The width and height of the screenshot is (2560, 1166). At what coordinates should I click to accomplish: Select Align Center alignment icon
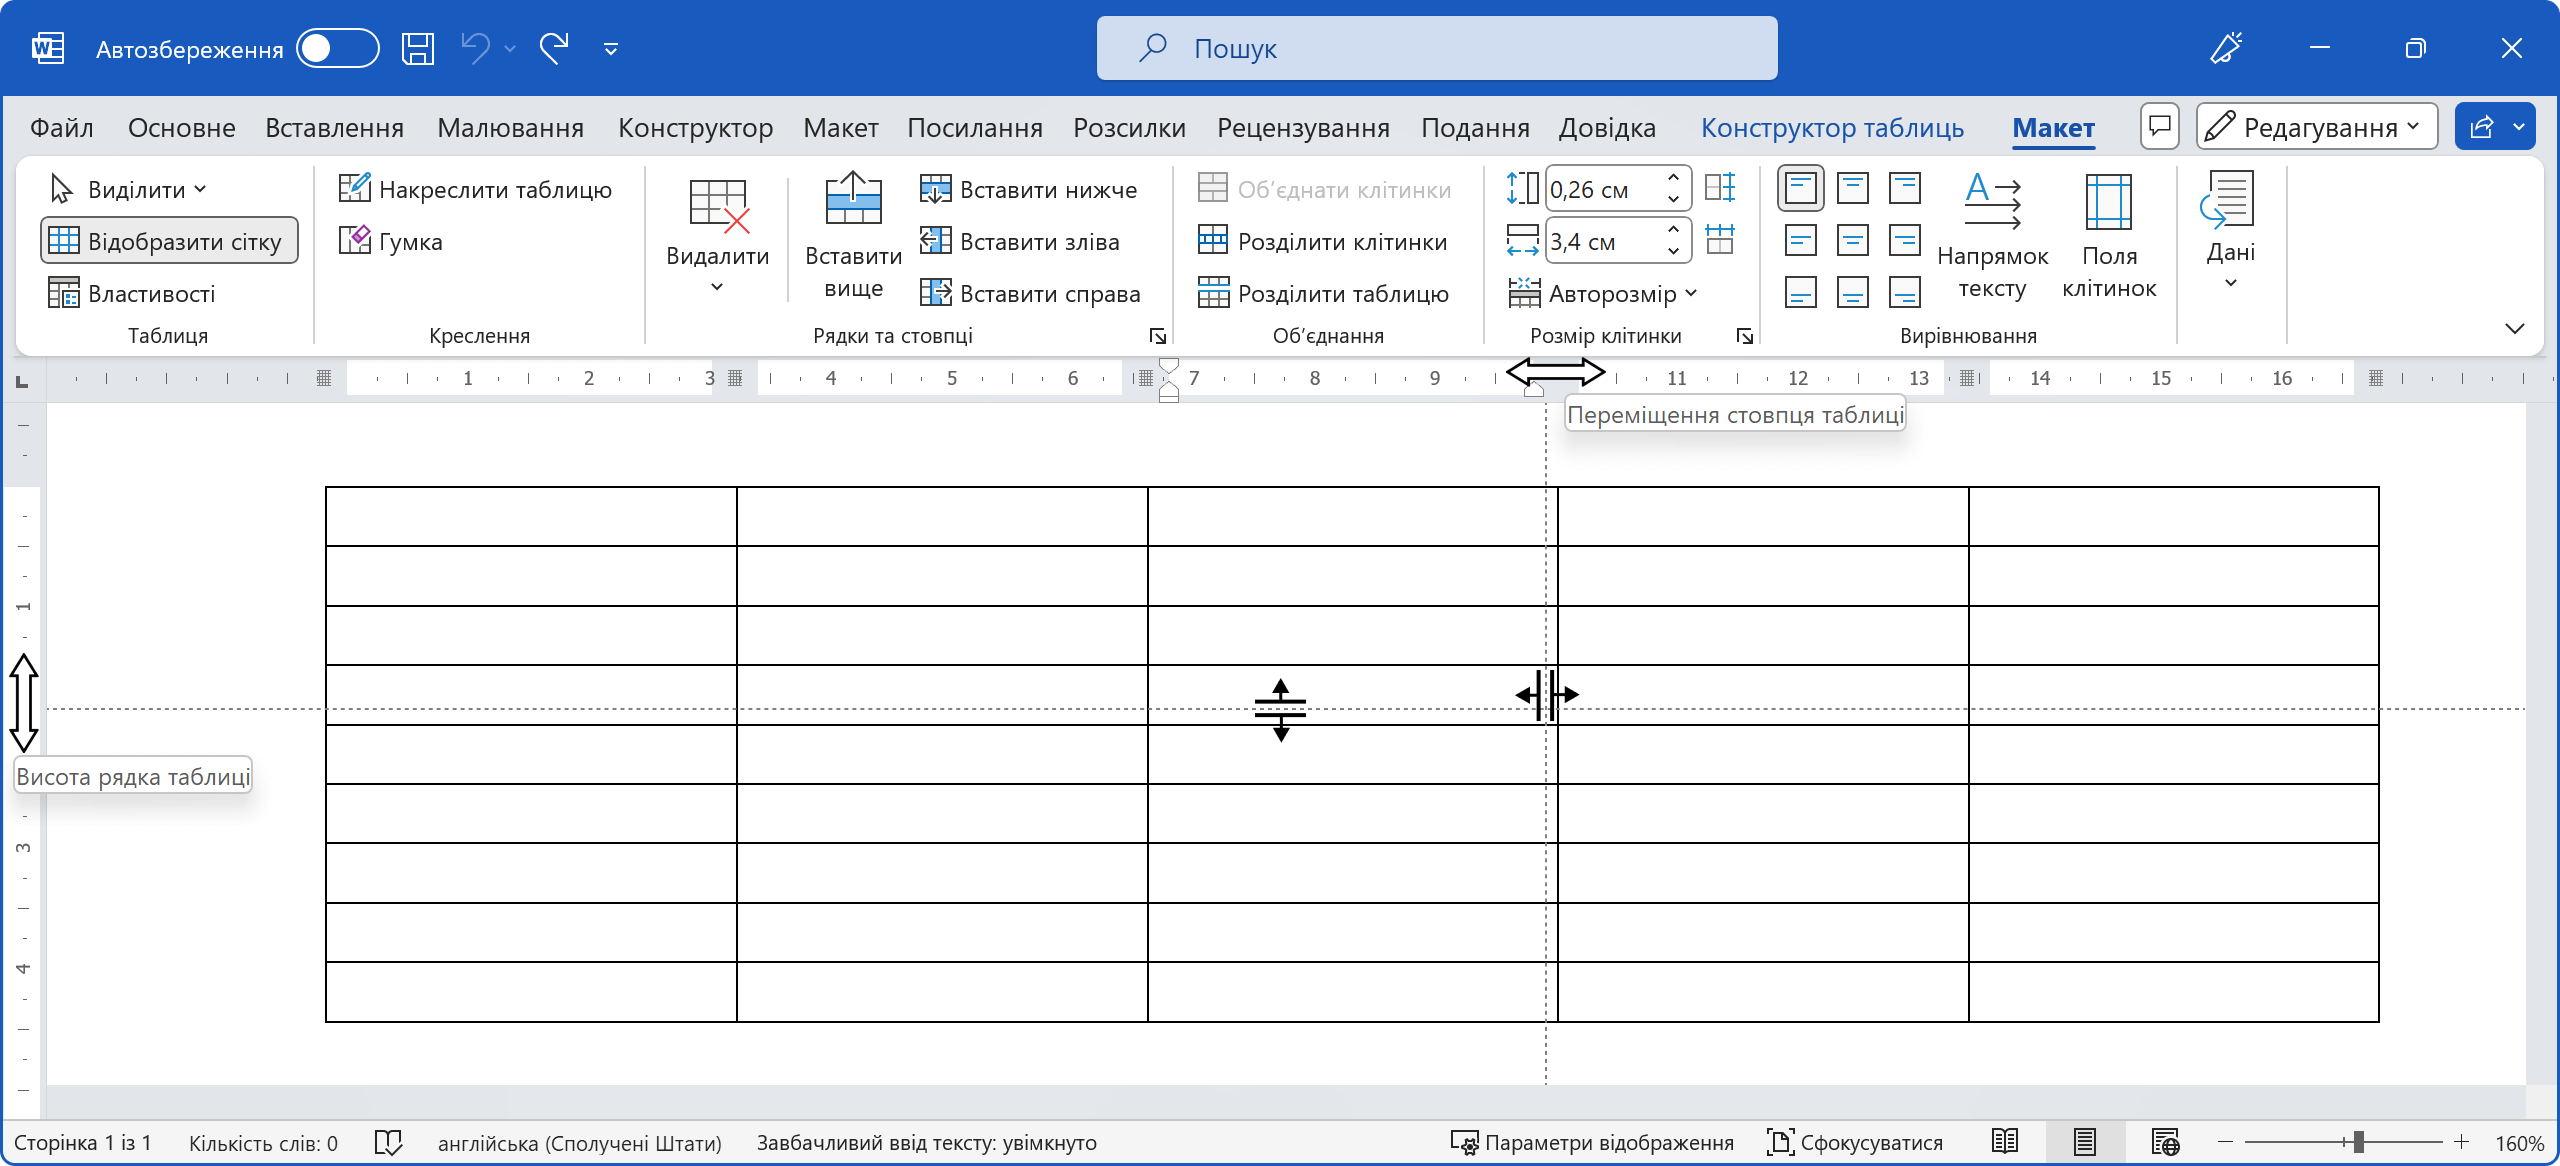tap(1852, 240)
